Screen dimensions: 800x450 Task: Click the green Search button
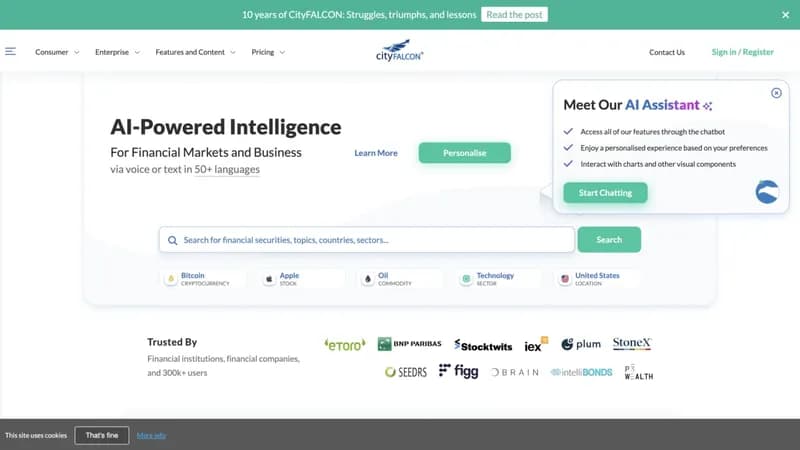609,240
